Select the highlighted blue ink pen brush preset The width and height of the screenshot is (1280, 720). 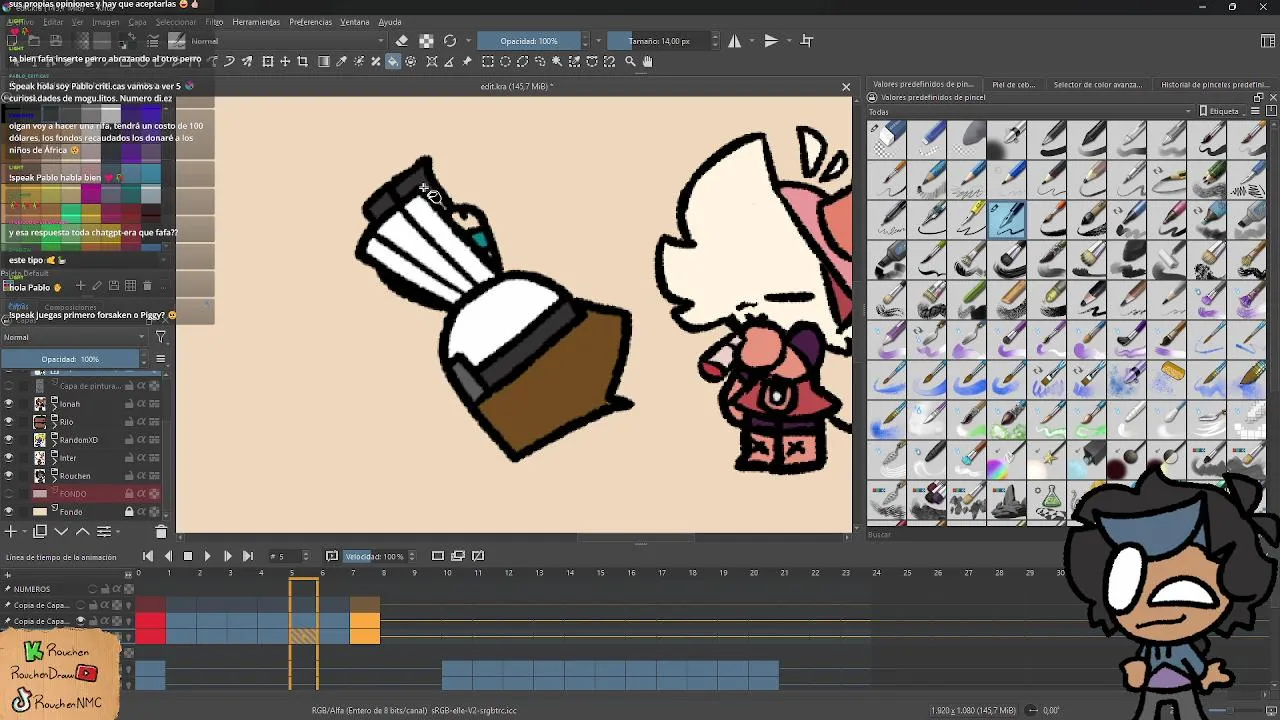pos(1008,219)
